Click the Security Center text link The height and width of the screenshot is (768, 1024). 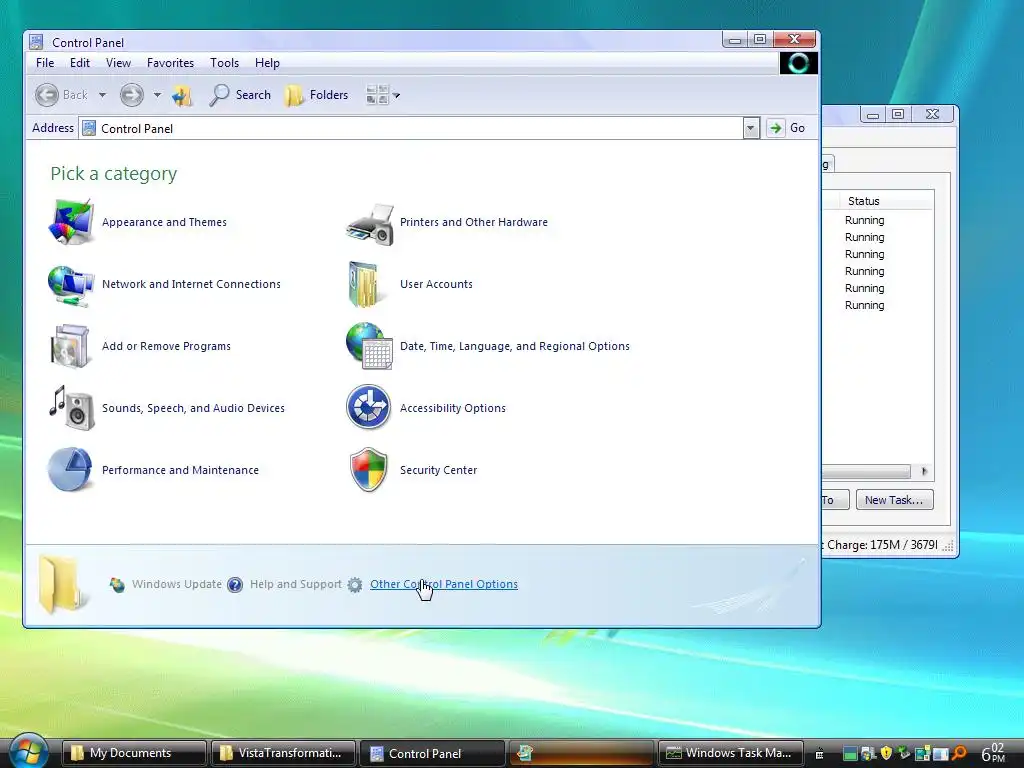(x=439, y=470)
